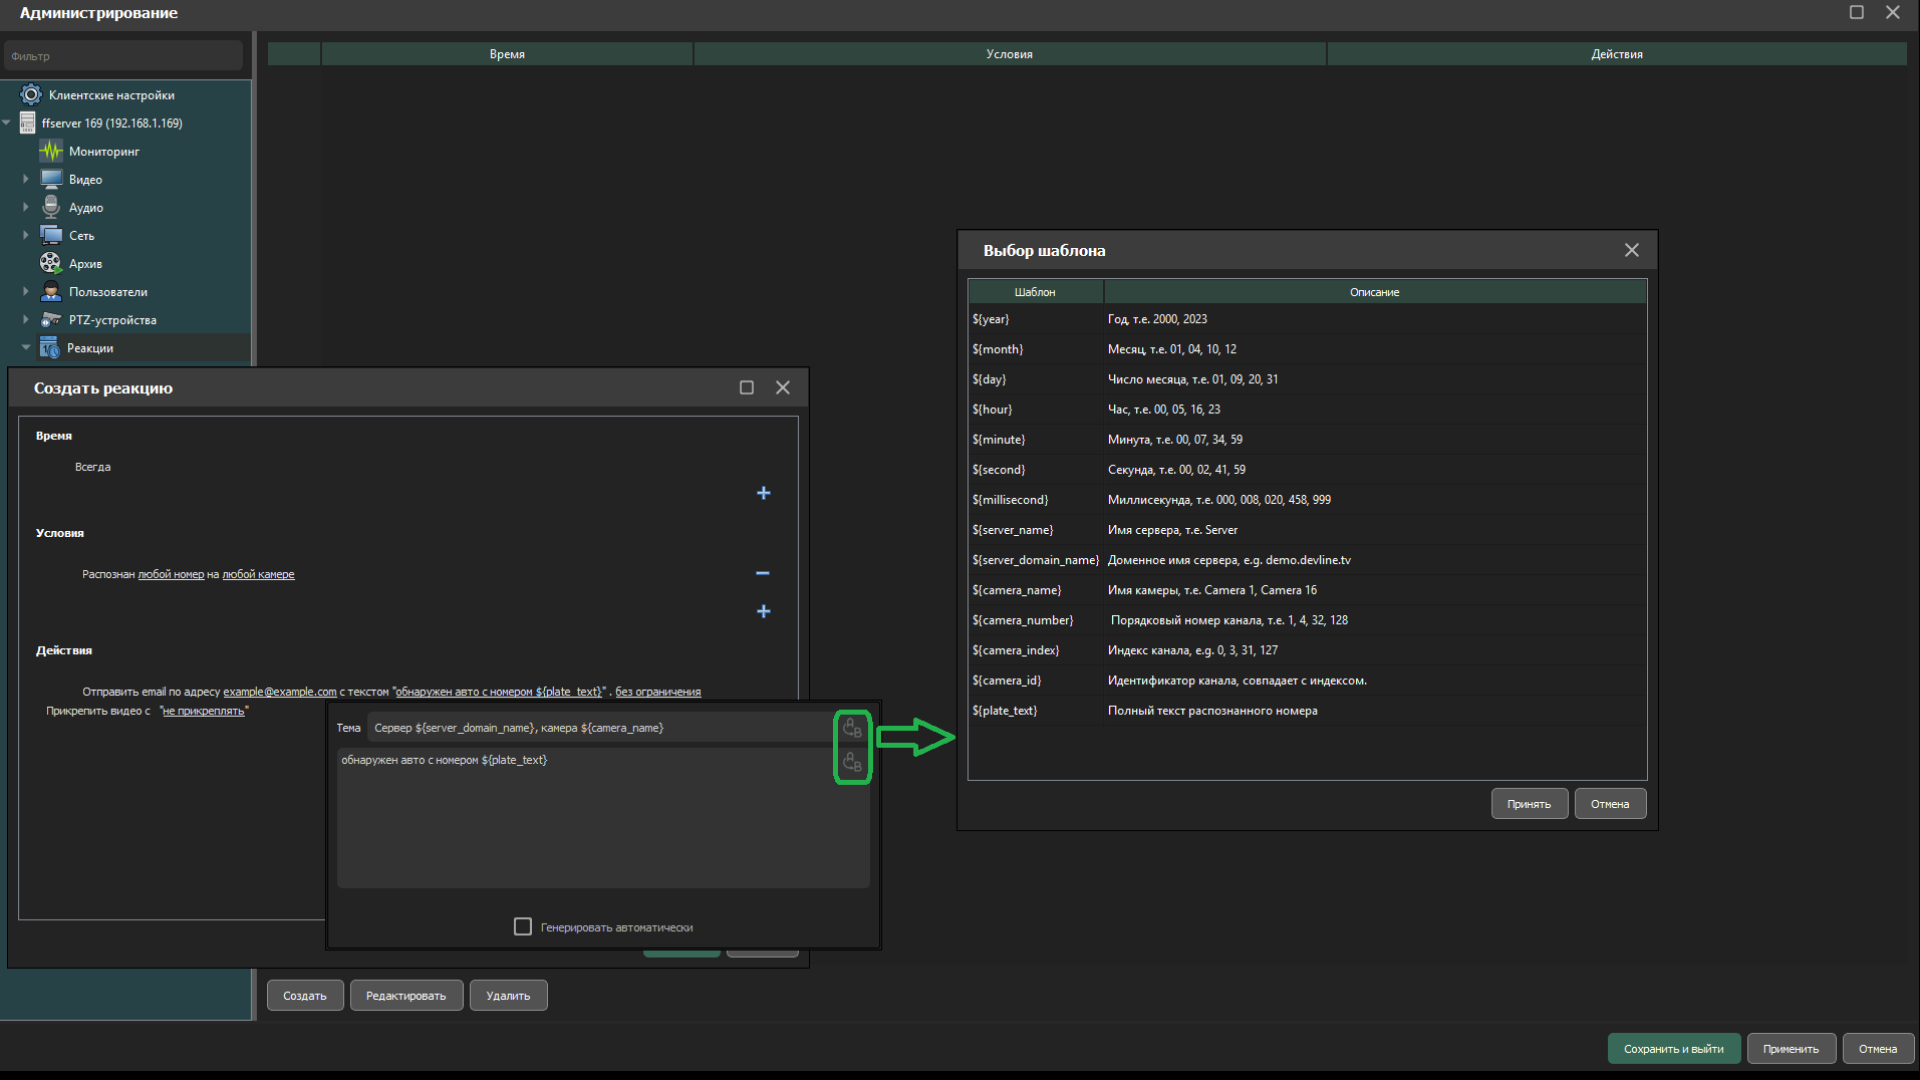Click the Users person icon
This screenshot has width=1920, height=1080.
pos(50,291)
